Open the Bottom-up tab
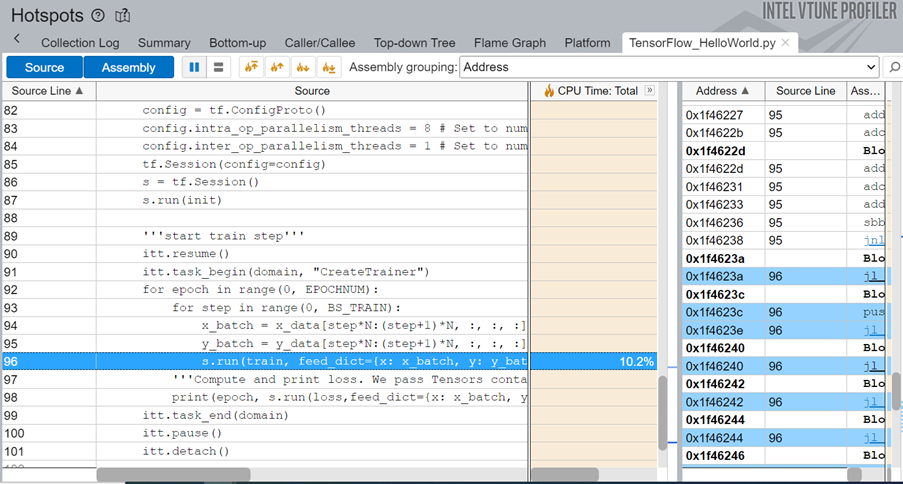The width and height of the screenshot is (903, 484). (237, 43)
